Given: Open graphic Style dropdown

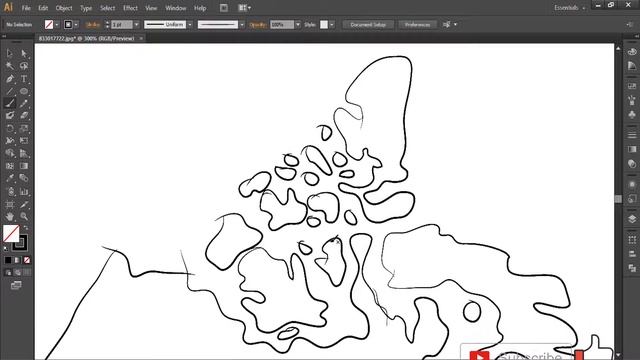Looking at the screenshot, I should tap(332, 25).
